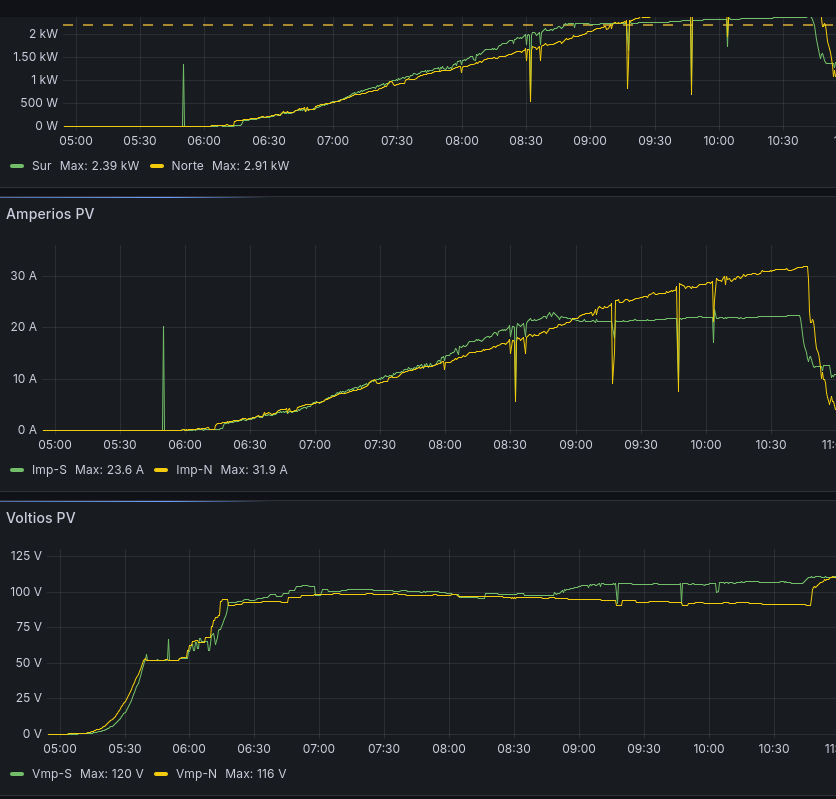Click the 20 A axis label in Amperios PV
The height and width of the screenshot is (799, 836).
(x=24, y=327)
